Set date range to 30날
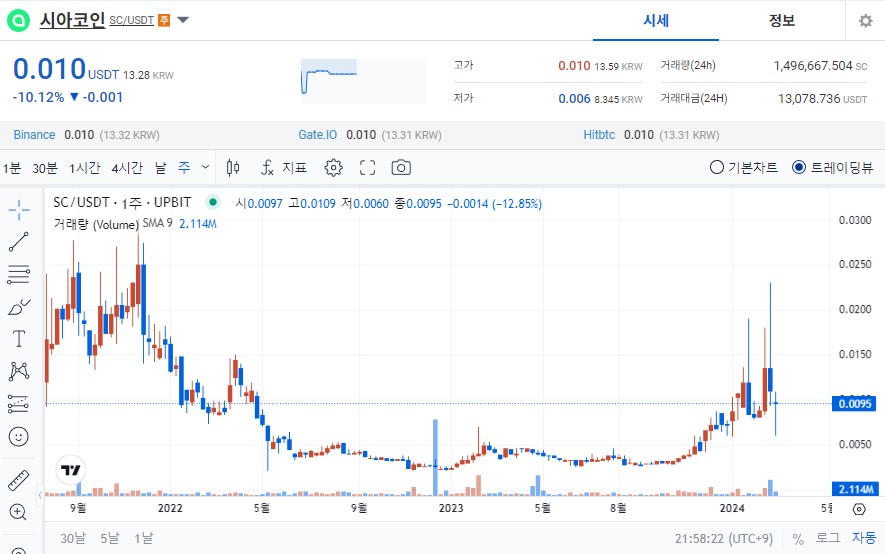Image resolution: width=885 pixels, height=554 pixels. coord(73,538)
